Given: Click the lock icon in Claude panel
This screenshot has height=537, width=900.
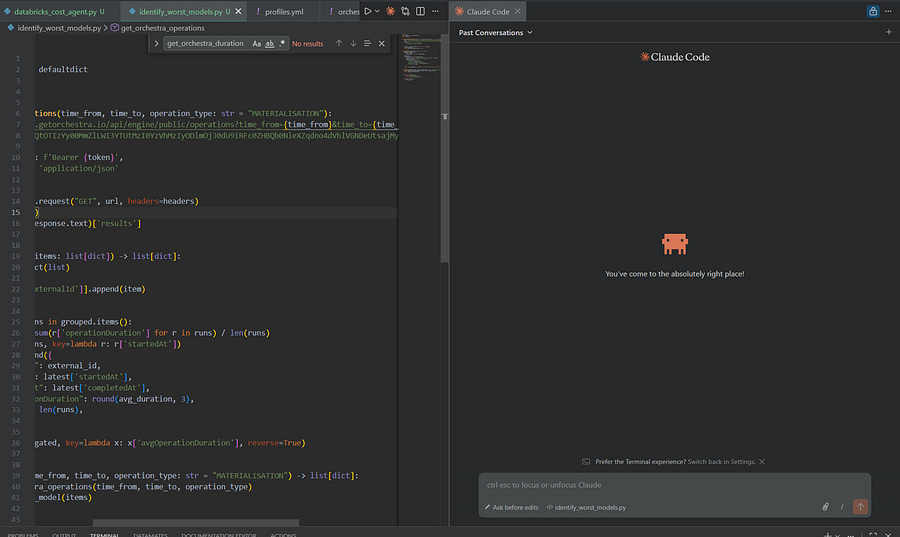Looking at the screenshot, I should click(x=873, y=11).
